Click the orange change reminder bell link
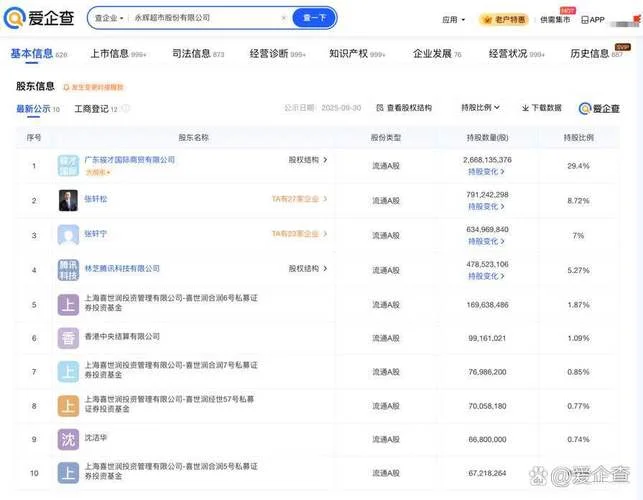This screenshot has height=500, width=643. point(93,87)
